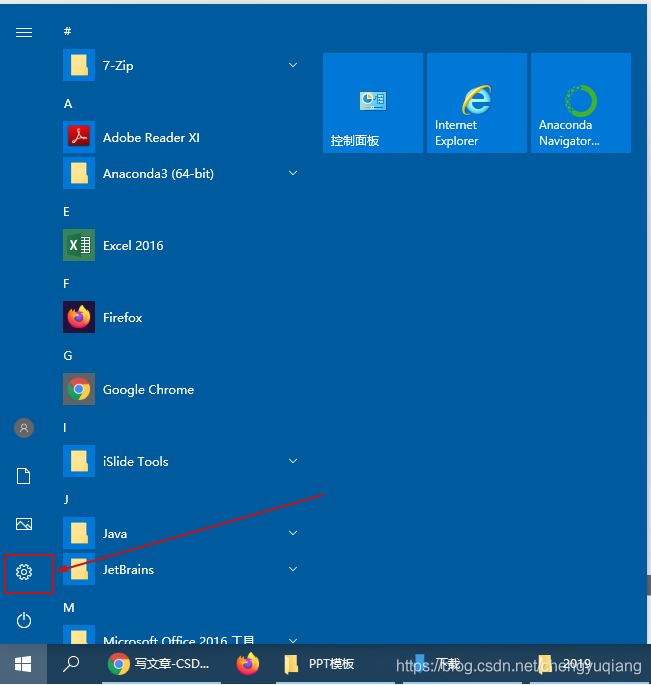Open the user account icon
The image size is (651, 685).
click(x=24, y=428)
